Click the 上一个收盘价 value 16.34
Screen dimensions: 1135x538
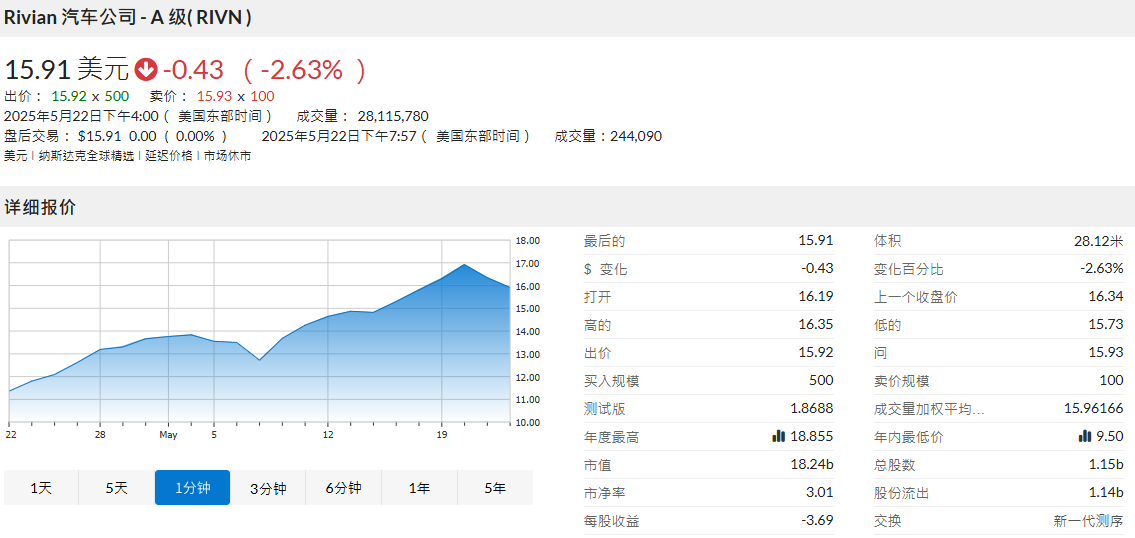1108,297
